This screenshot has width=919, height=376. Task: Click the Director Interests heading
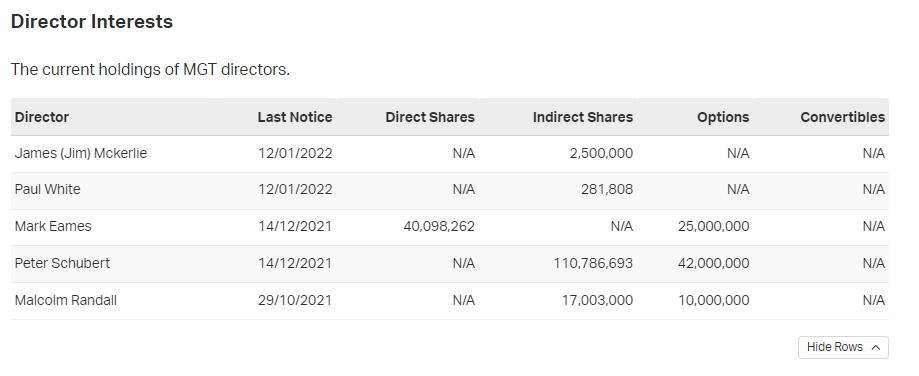click(x=92, y=22)
